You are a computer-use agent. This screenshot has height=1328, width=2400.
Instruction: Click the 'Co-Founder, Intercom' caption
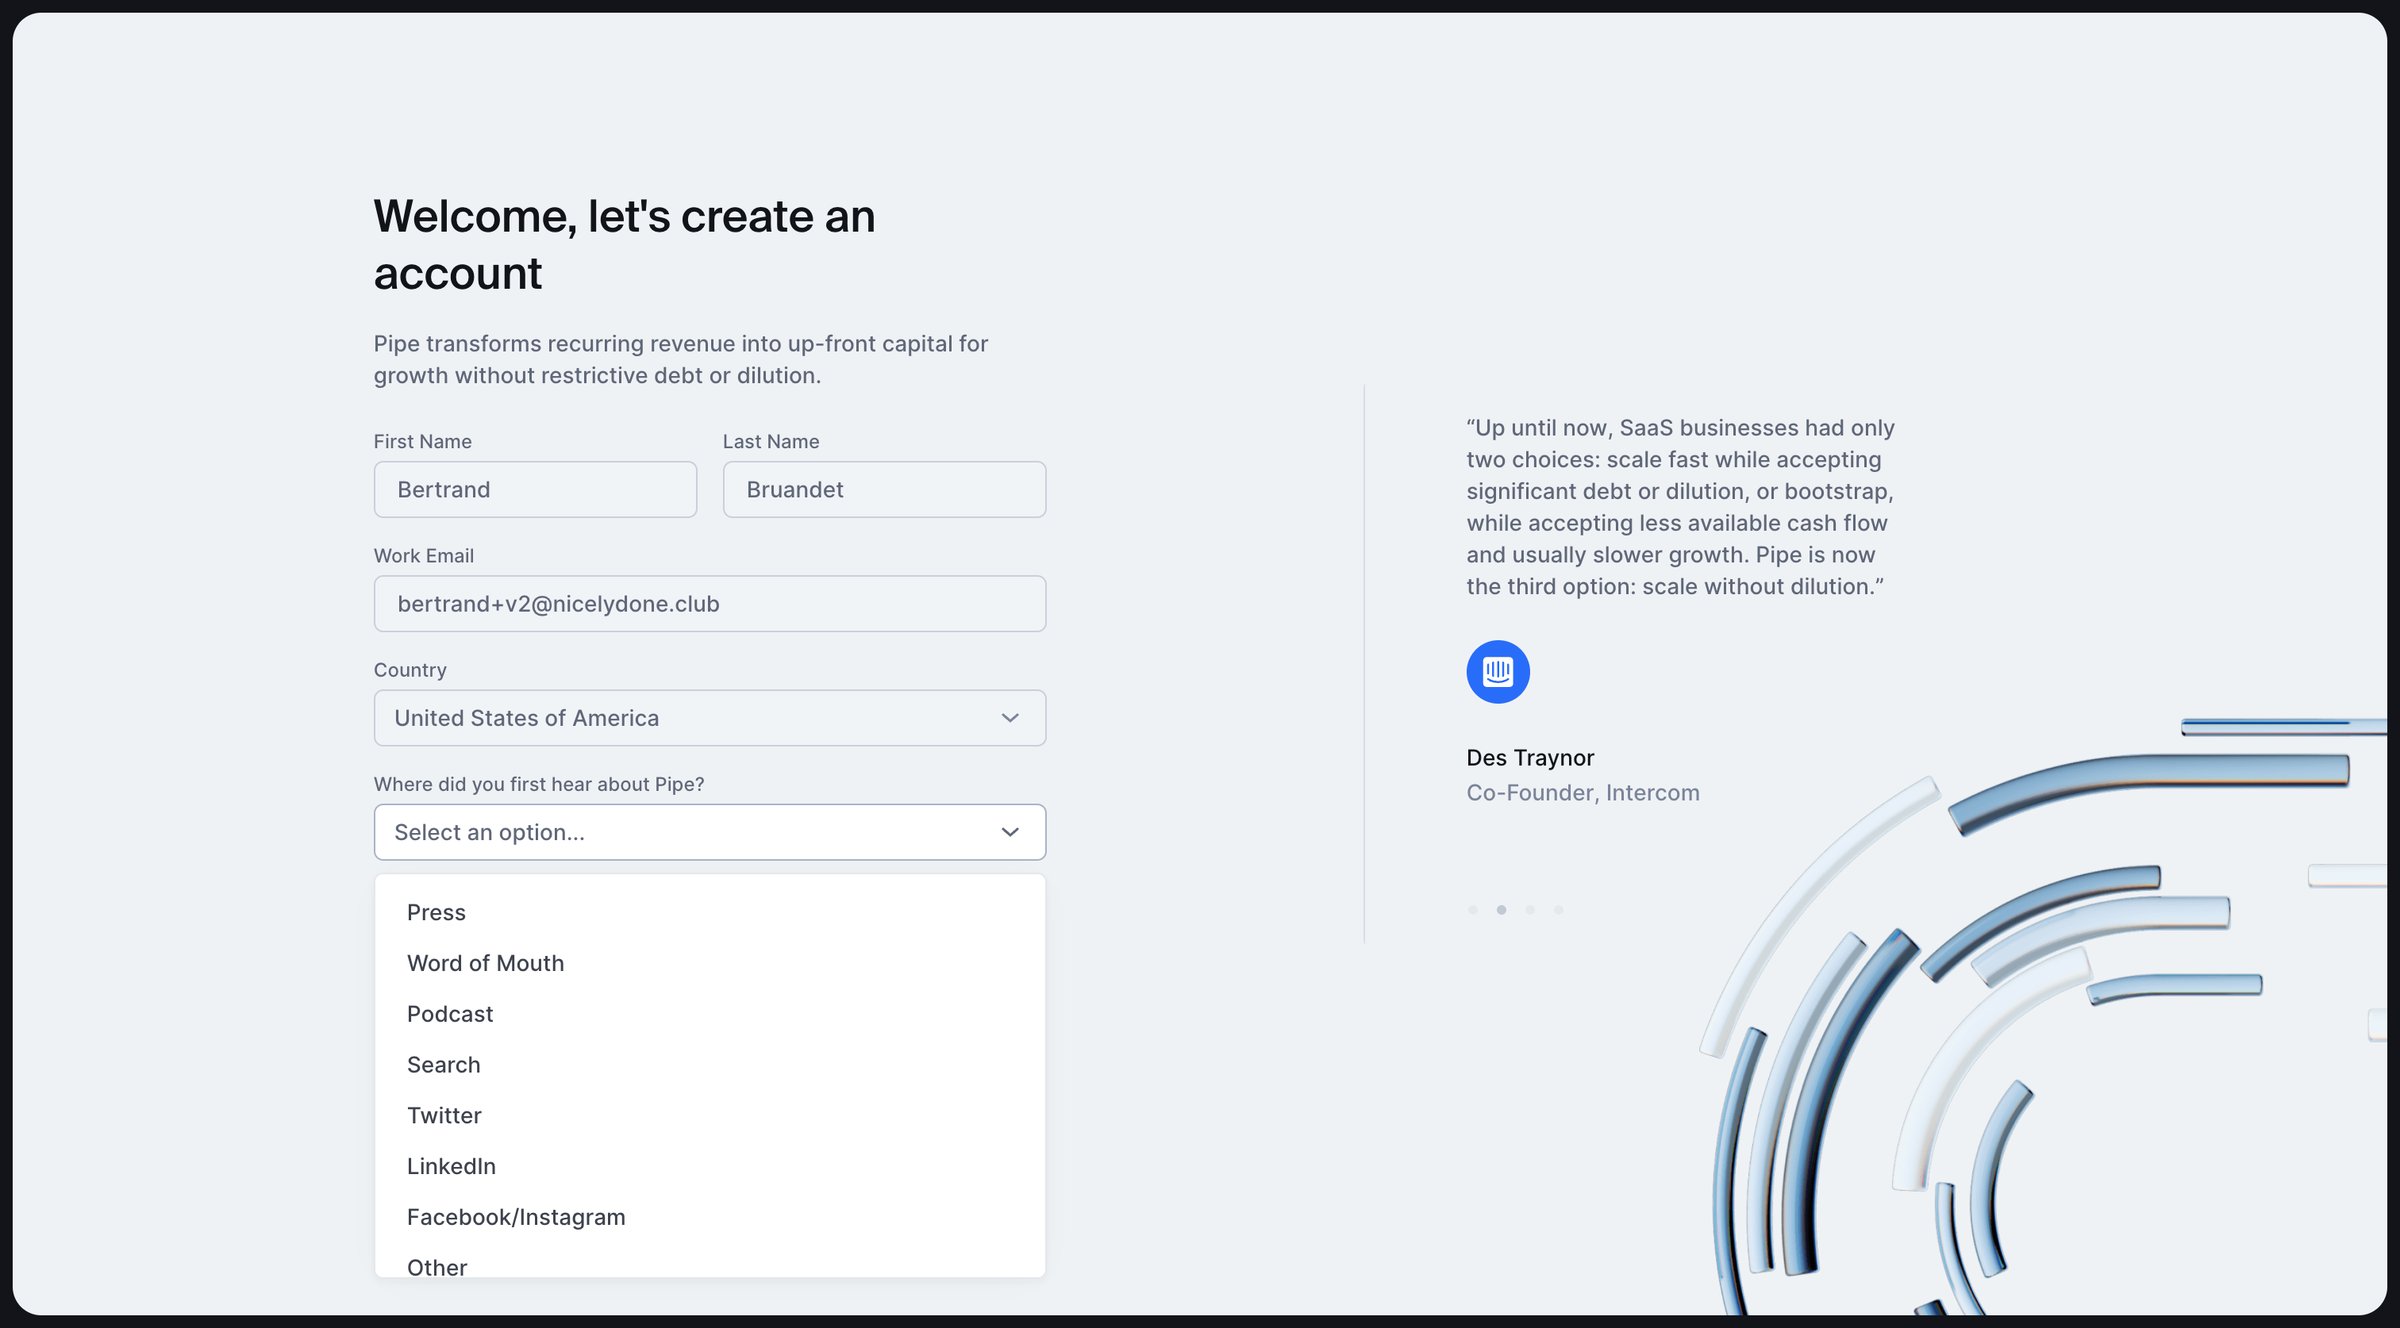point(1583,793)
